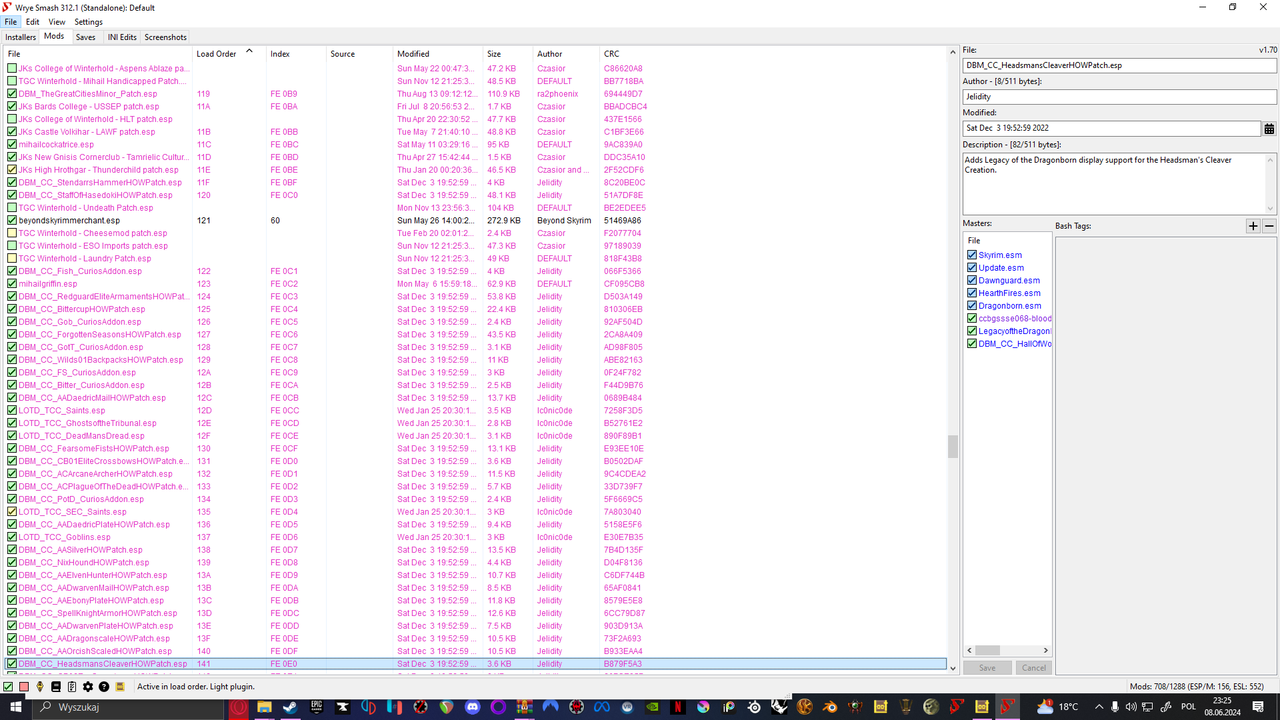Click the help question mark icon in status bar
Viewport: 1280px width, 720px height.
(103, 687)
